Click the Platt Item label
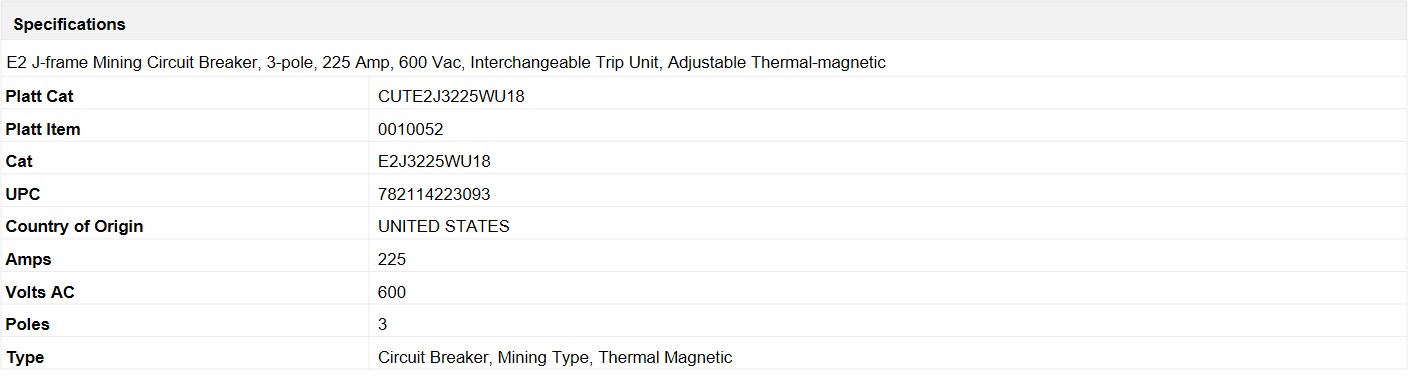This screenshot has height=377, width=1408. (x=43, y=129)
